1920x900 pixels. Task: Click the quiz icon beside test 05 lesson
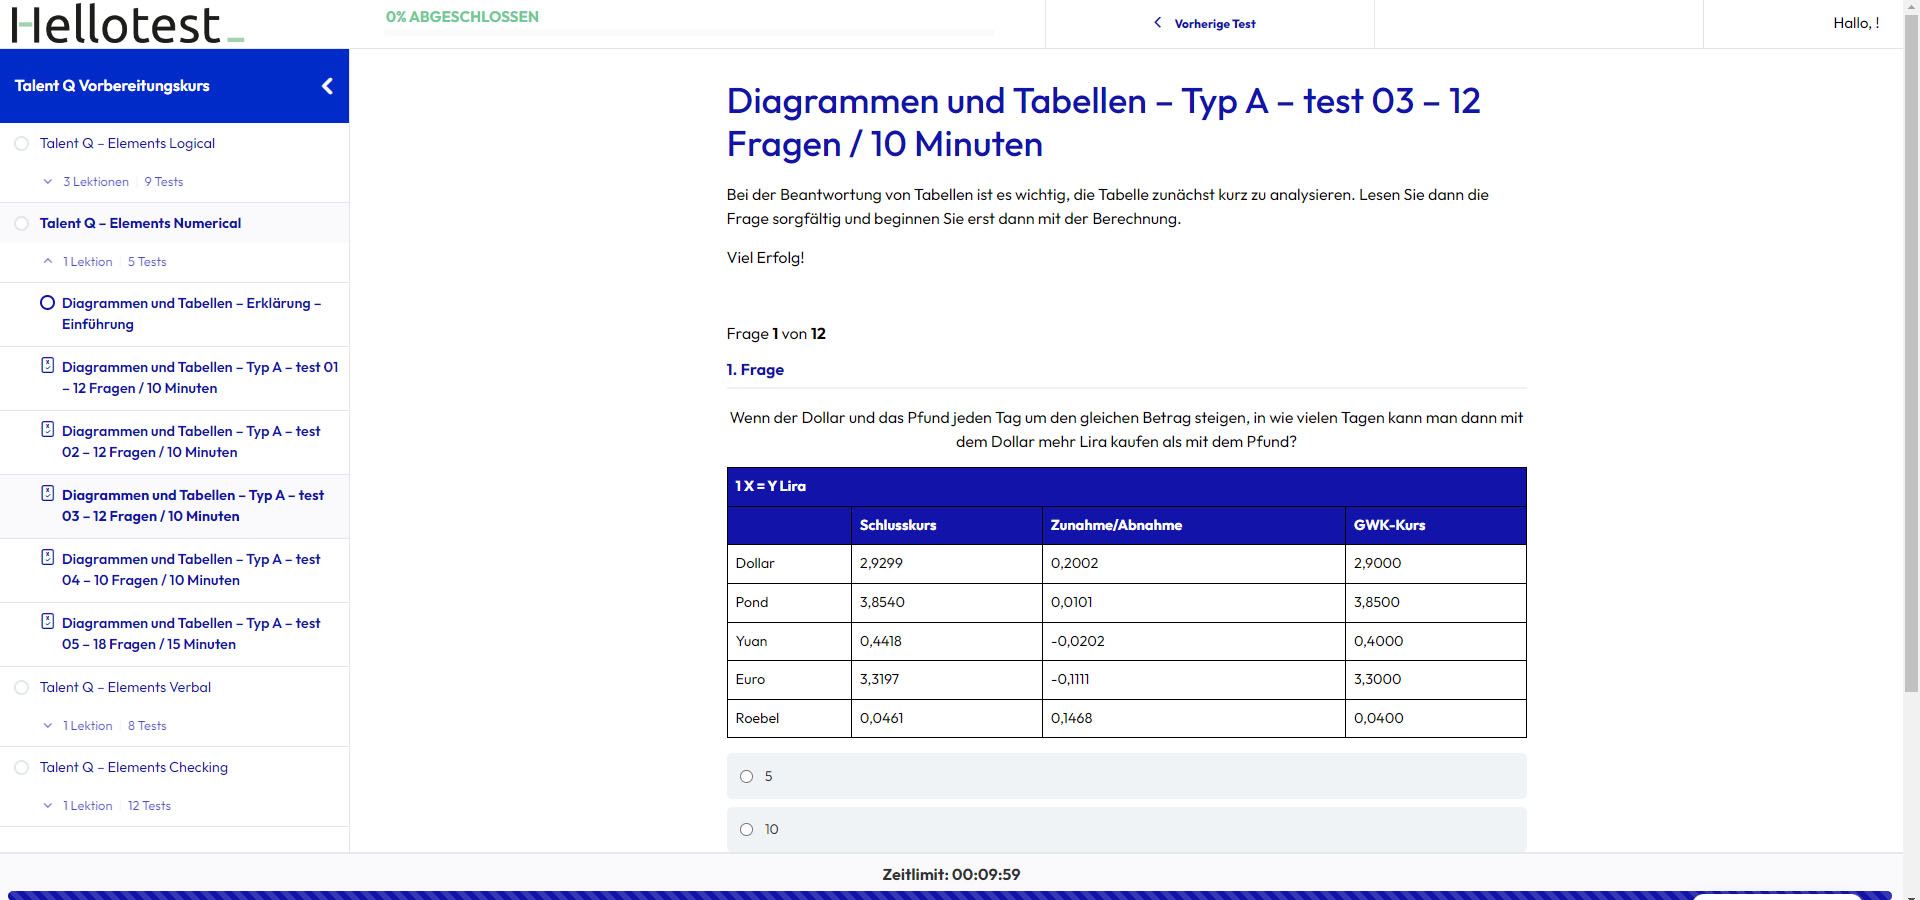click(47, 621)
